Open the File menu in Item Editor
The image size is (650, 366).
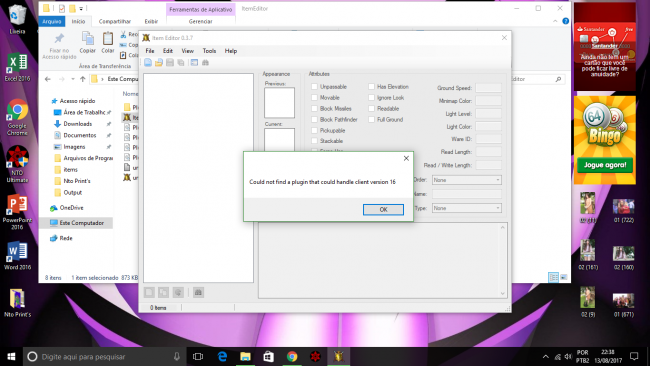(x=150, y=51)
